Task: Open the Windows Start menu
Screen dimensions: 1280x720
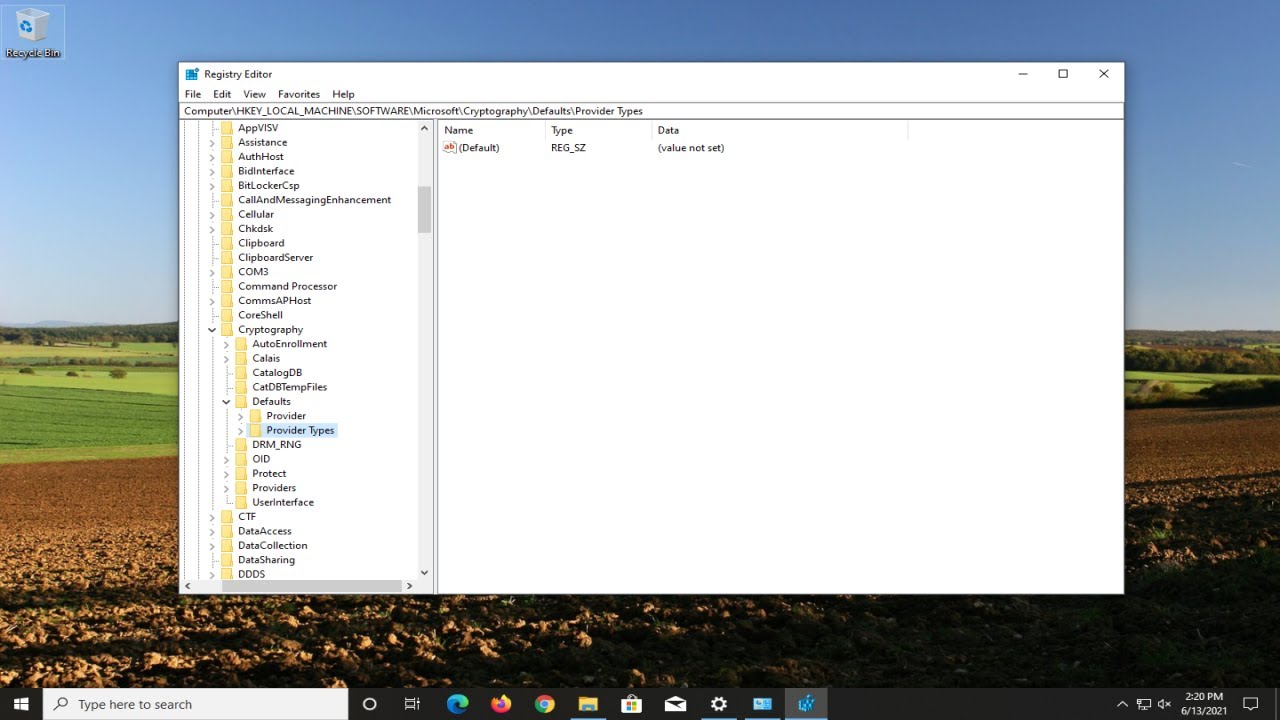Action: pyautogui.click(x=21, y=704)
